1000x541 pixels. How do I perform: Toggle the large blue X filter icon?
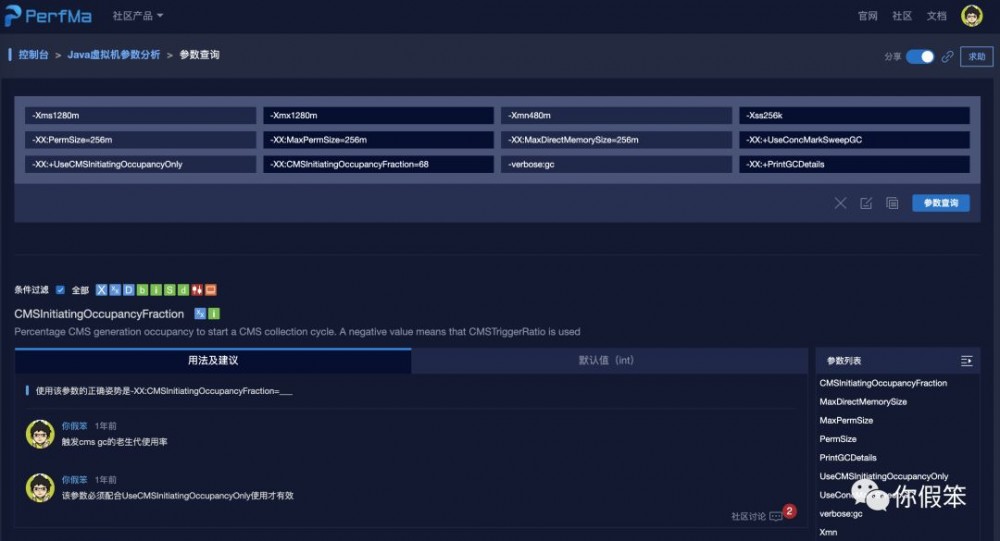point(101,290)
